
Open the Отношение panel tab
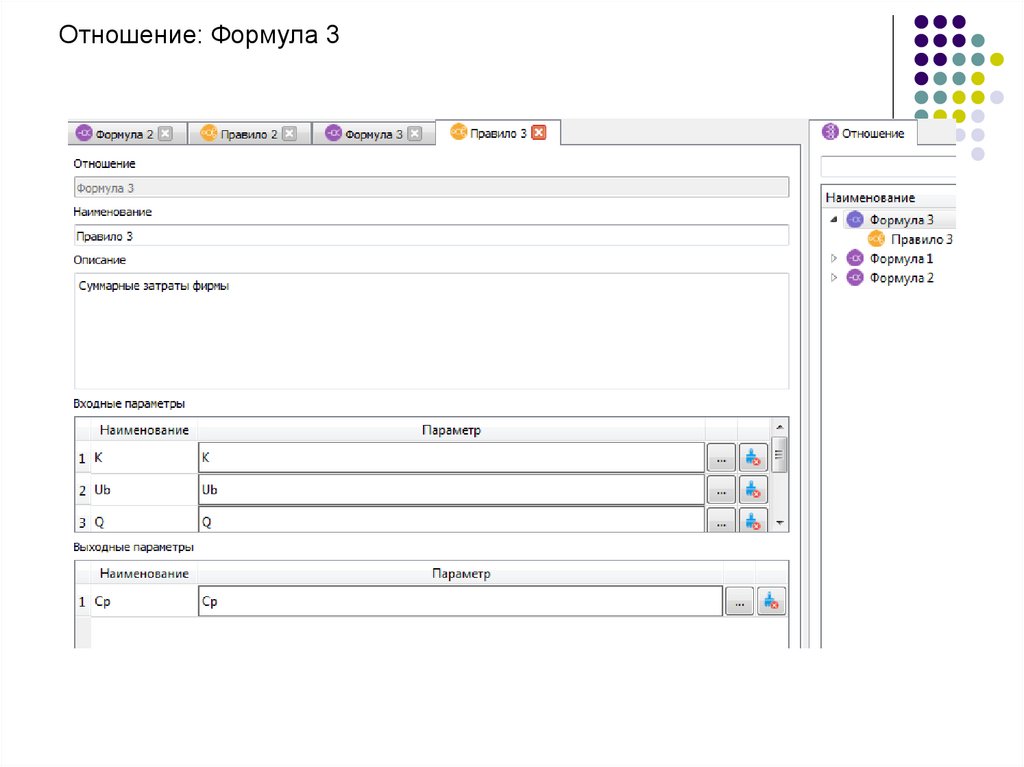click(x=863, y=133)
